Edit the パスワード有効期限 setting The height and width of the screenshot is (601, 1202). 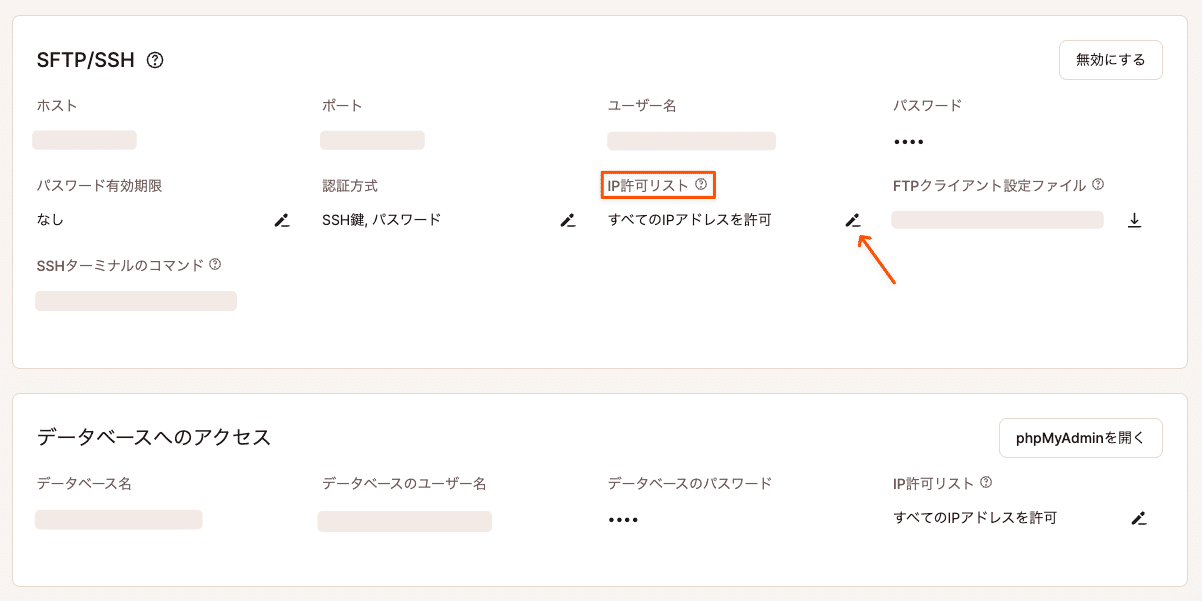click(x=281, y=220)
